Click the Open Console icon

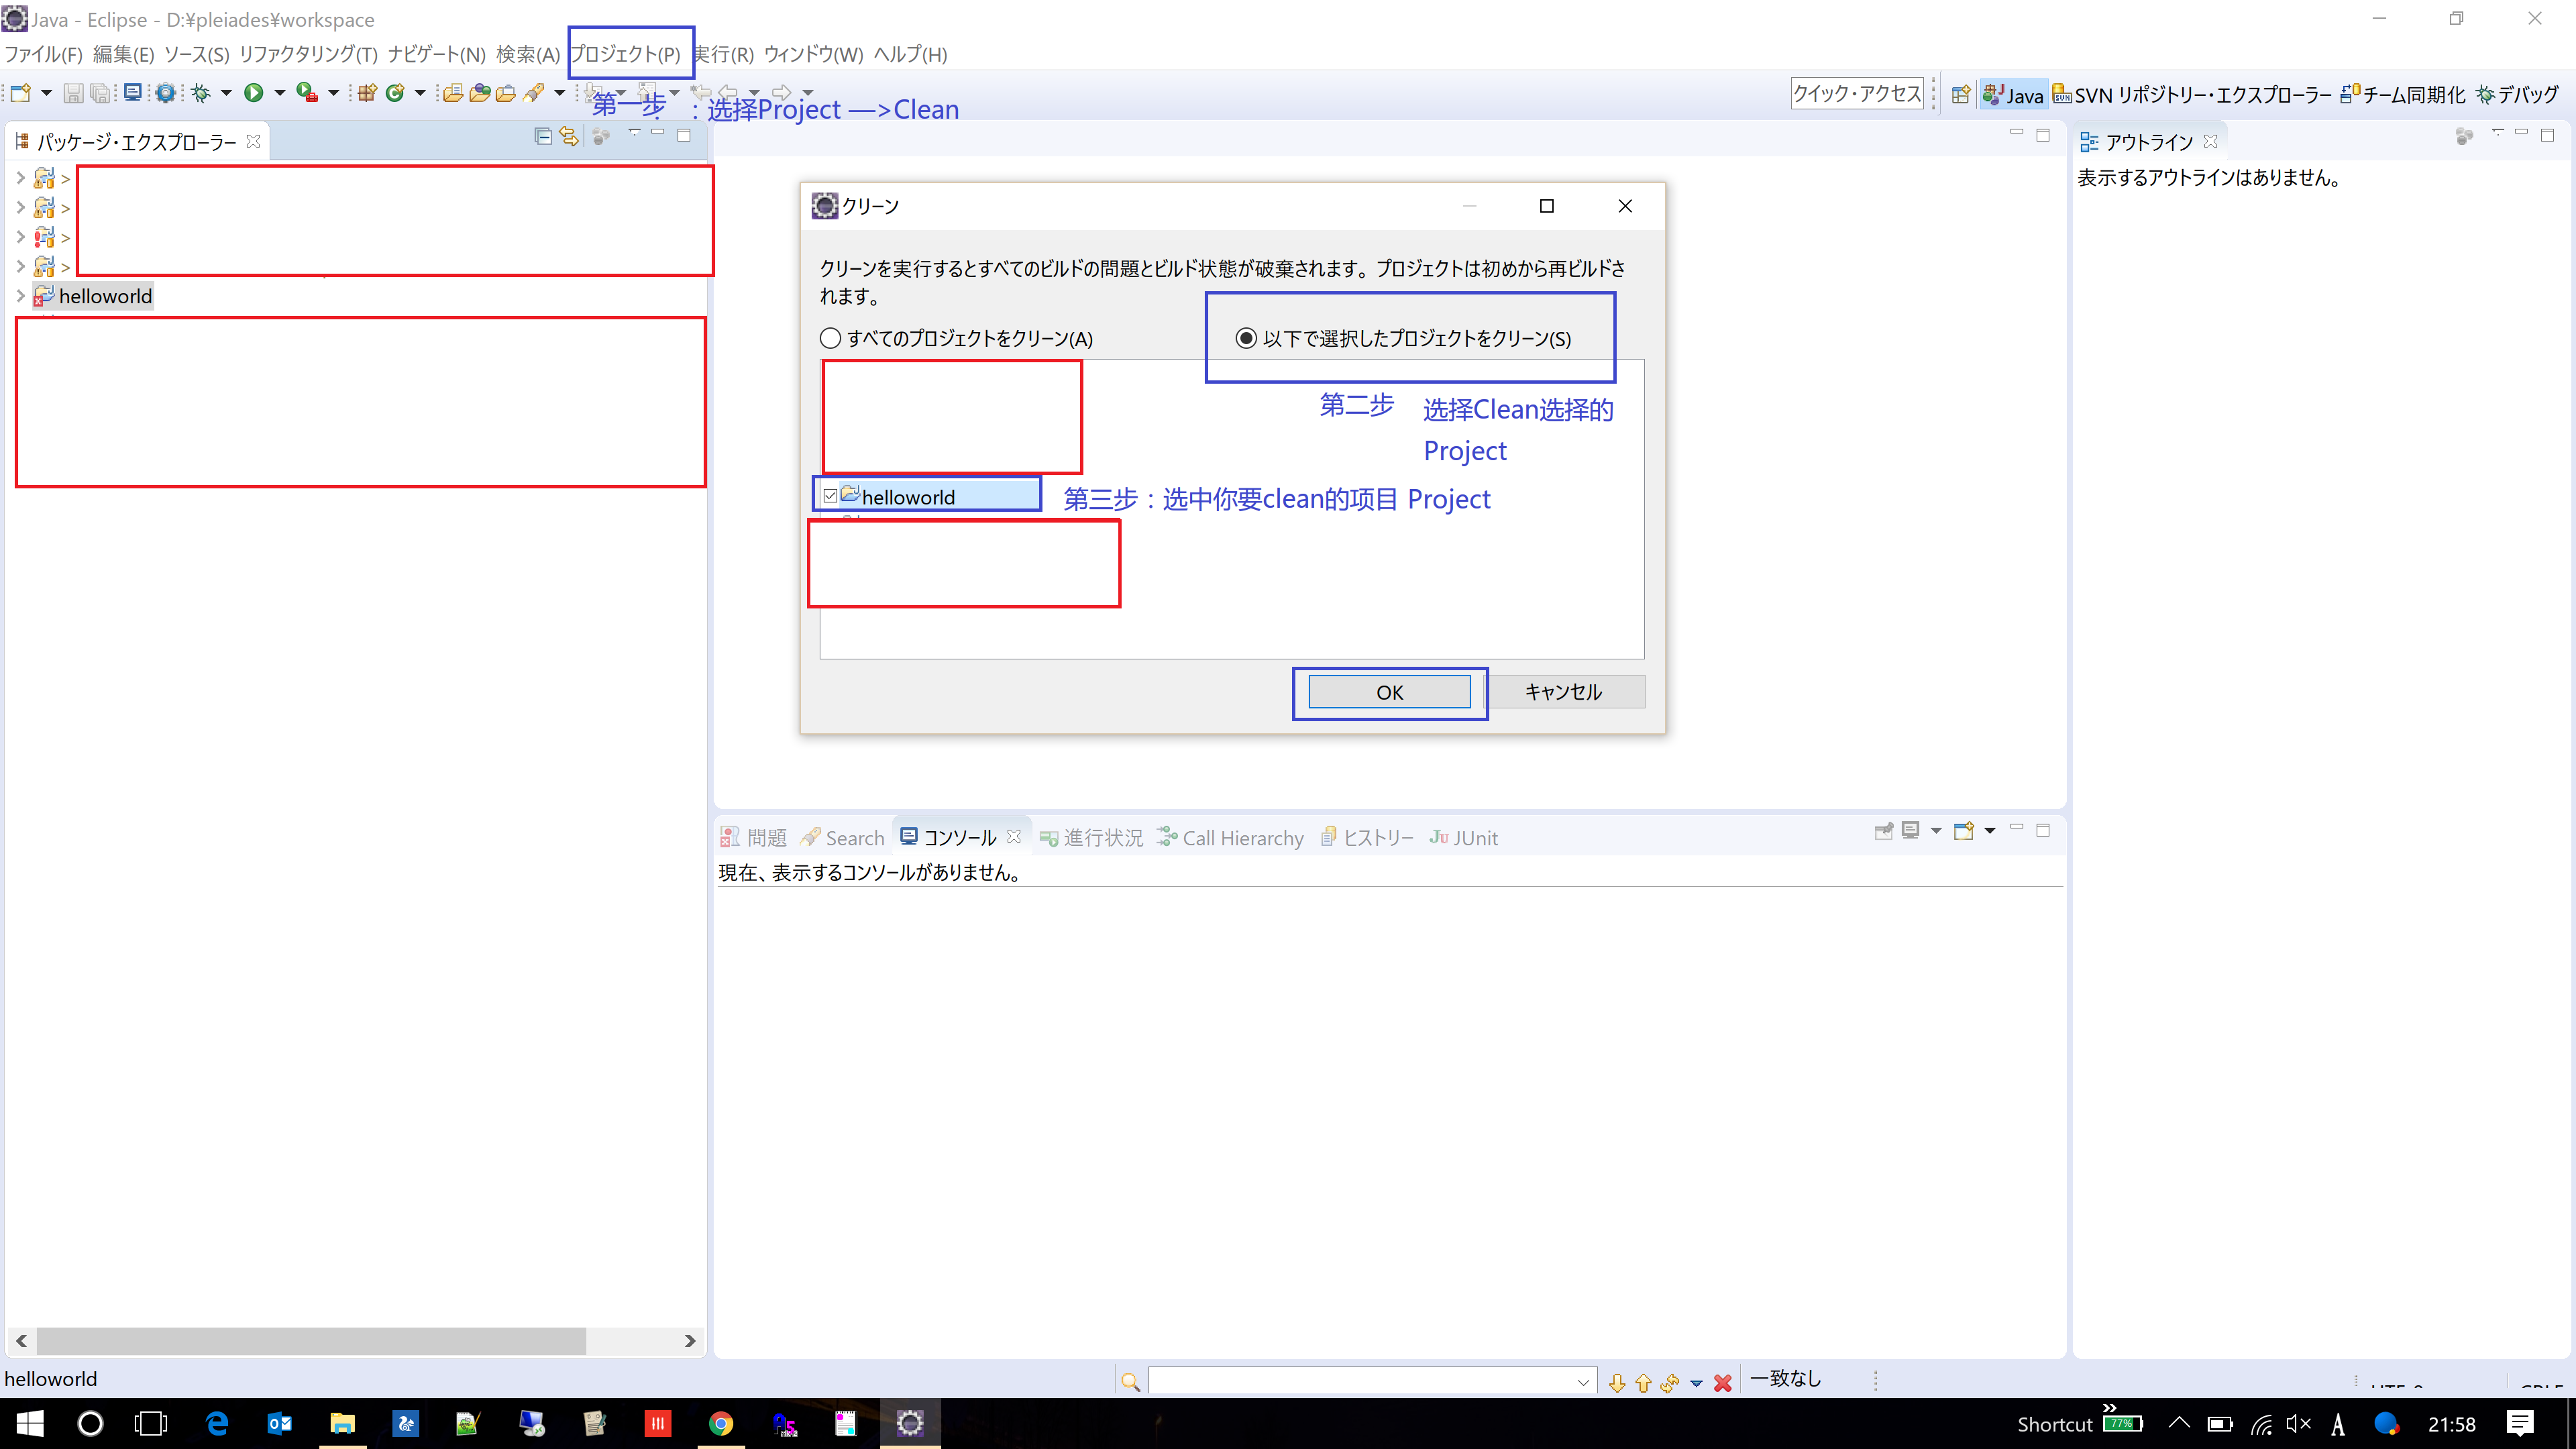pos(1964,831)
